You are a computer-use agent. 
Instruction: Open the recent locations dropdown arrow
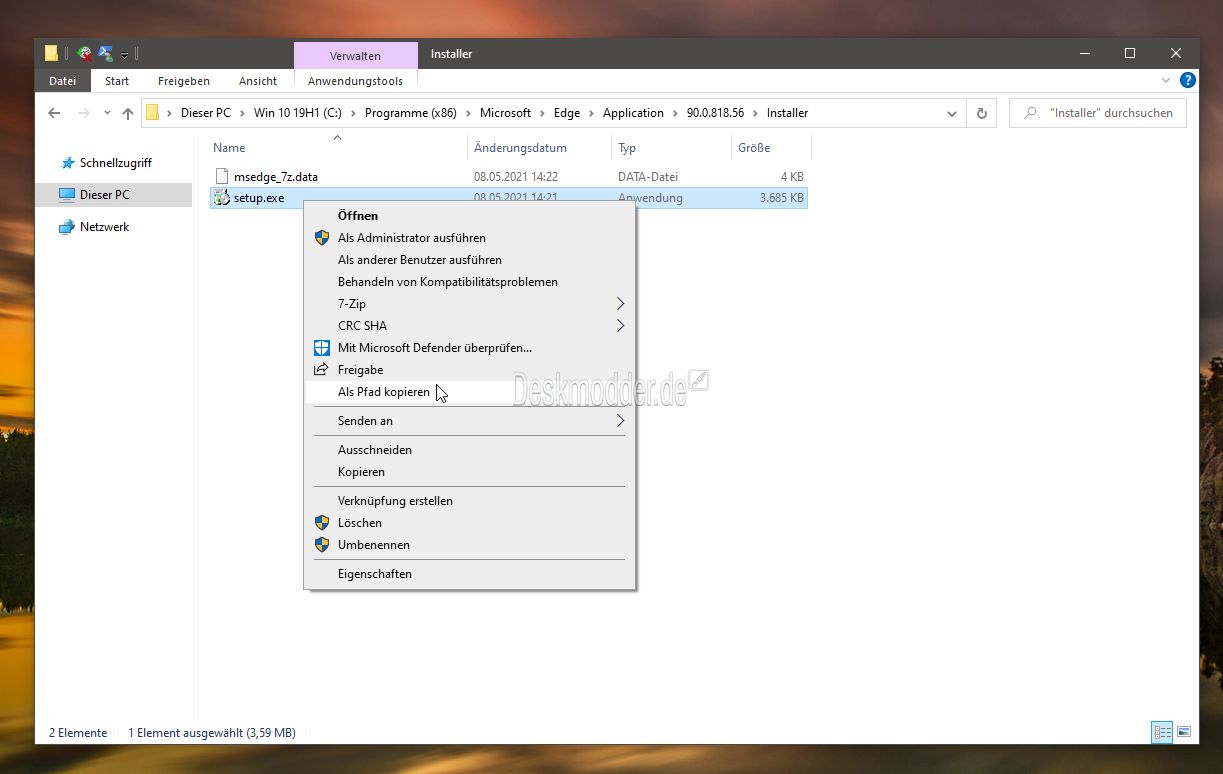point(107,114)
